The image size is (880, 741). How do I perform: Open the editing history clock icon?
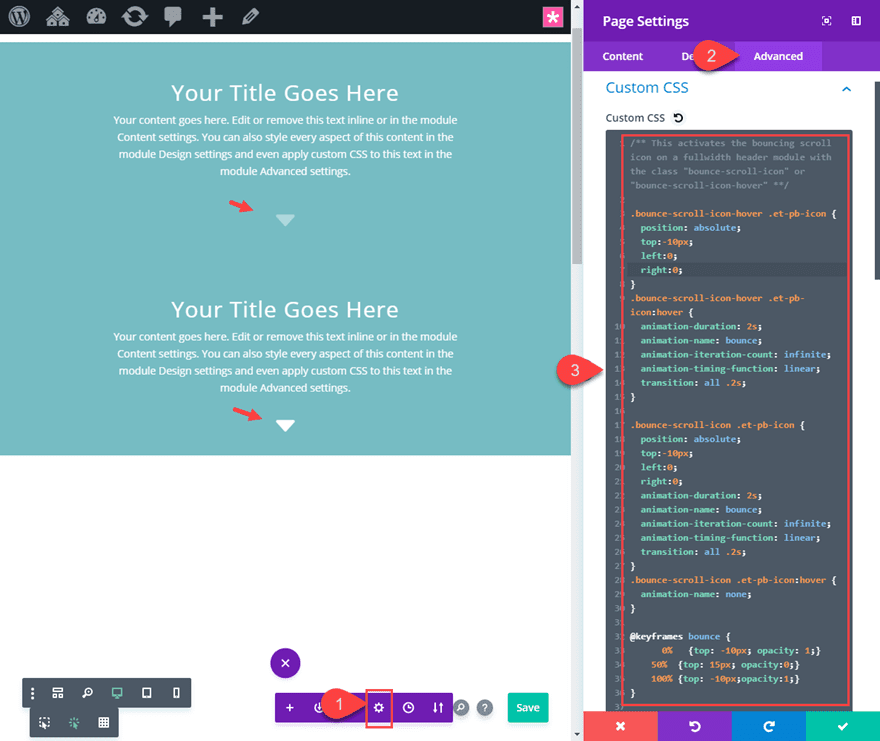[x=409, y=708]
